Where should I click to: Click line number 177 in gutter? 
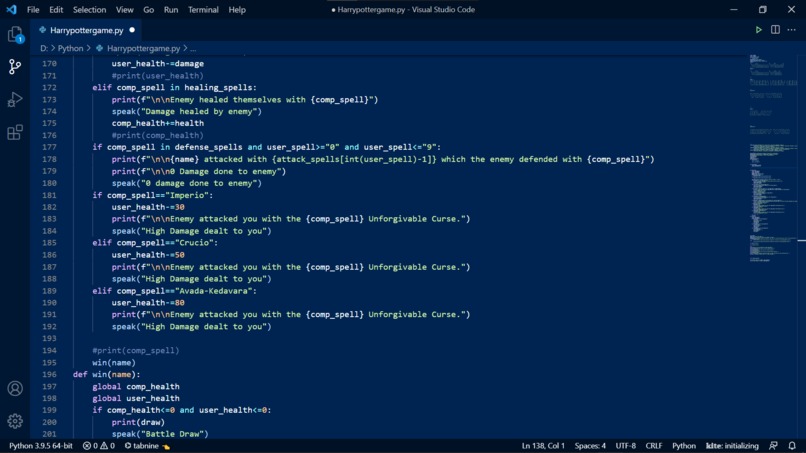pyautogui.click(x=49, y=147)
